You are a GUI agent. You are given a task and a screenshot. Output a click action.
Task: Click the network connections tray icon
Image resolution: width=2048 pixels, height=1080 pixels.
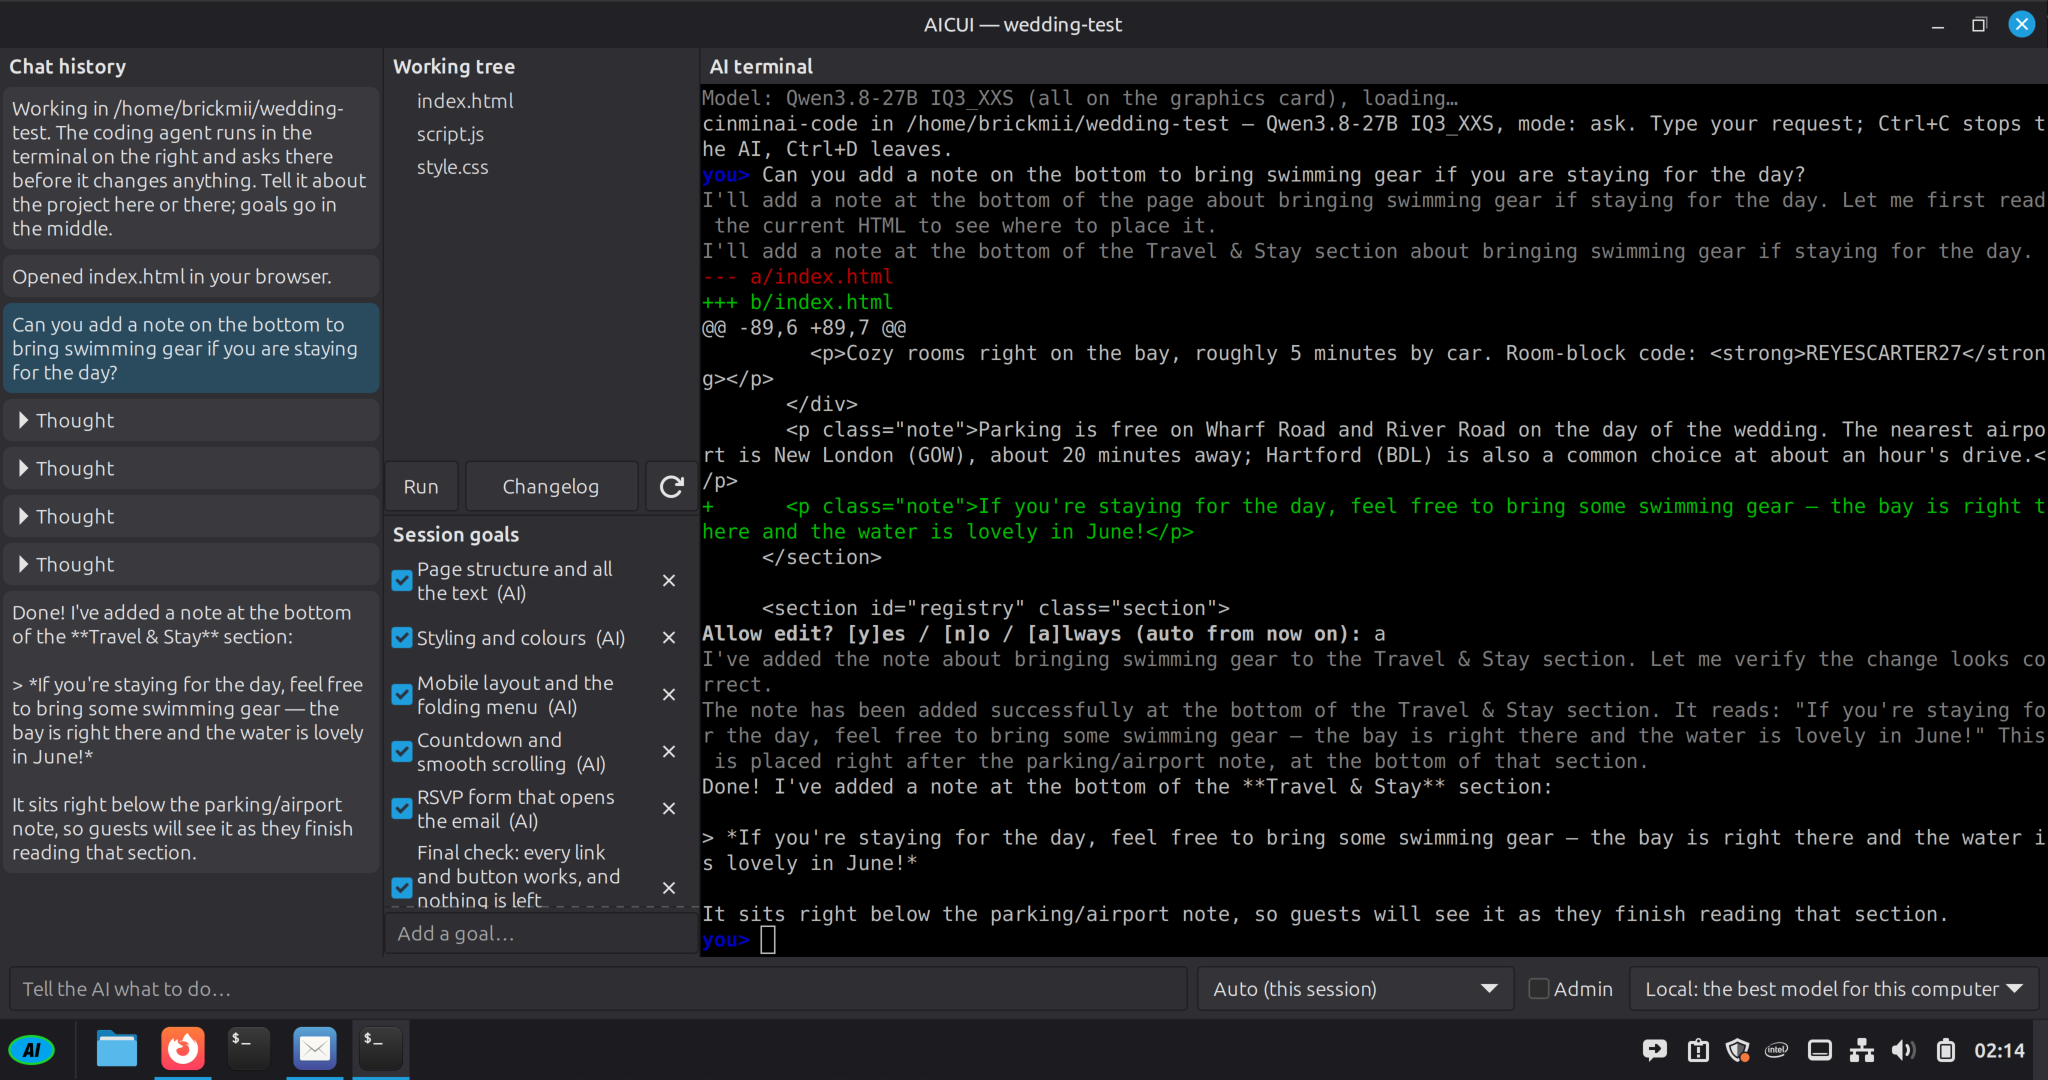pos(1861,1050)
